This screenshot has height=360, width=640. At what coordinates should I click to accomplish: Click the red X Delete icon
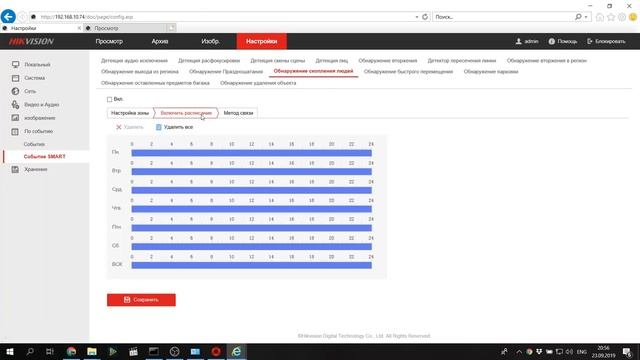[119, 127]
